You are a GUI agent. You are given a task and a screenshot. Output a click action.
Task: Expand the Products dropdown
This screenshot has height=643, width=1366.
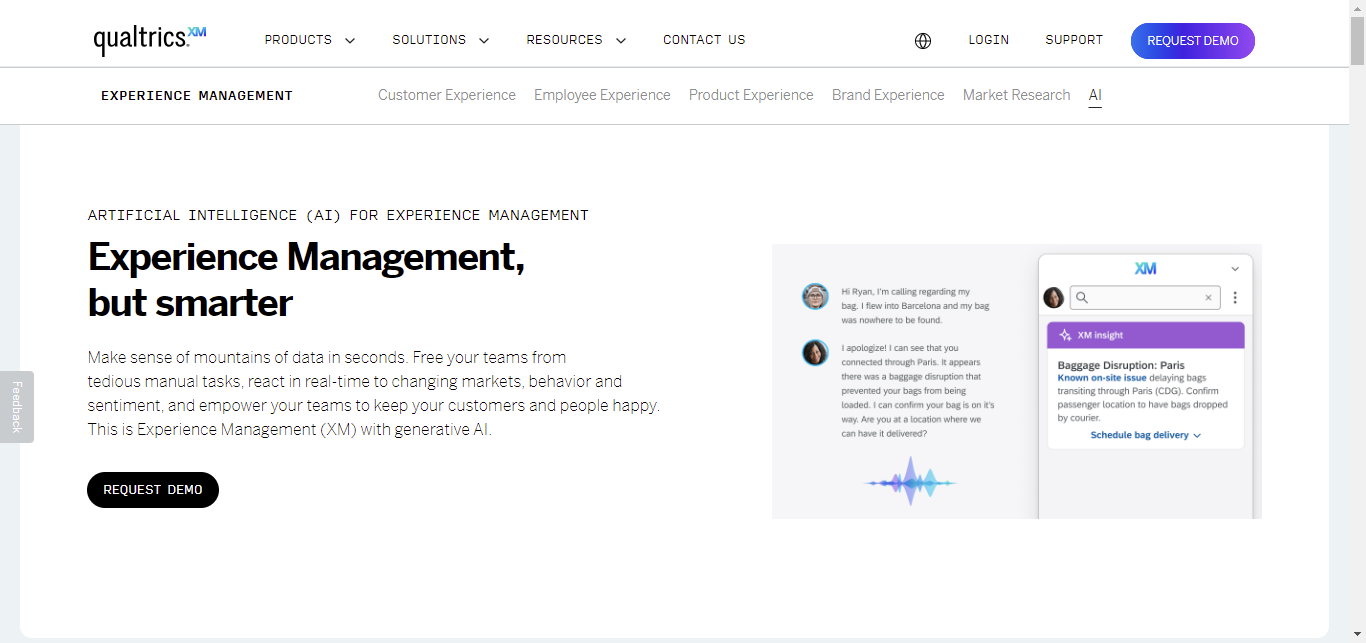pos(309,40)
